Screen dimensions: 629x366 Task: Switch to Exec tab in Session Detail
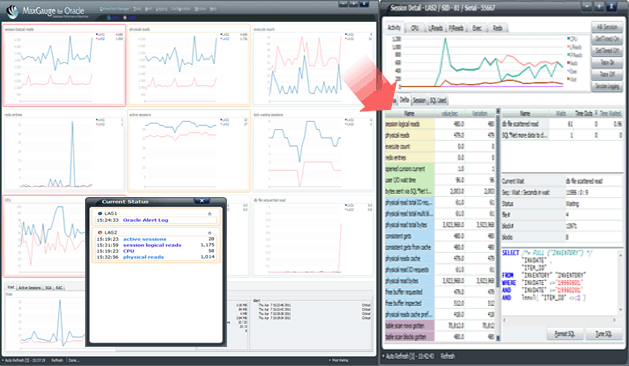(x=477, y=28)
